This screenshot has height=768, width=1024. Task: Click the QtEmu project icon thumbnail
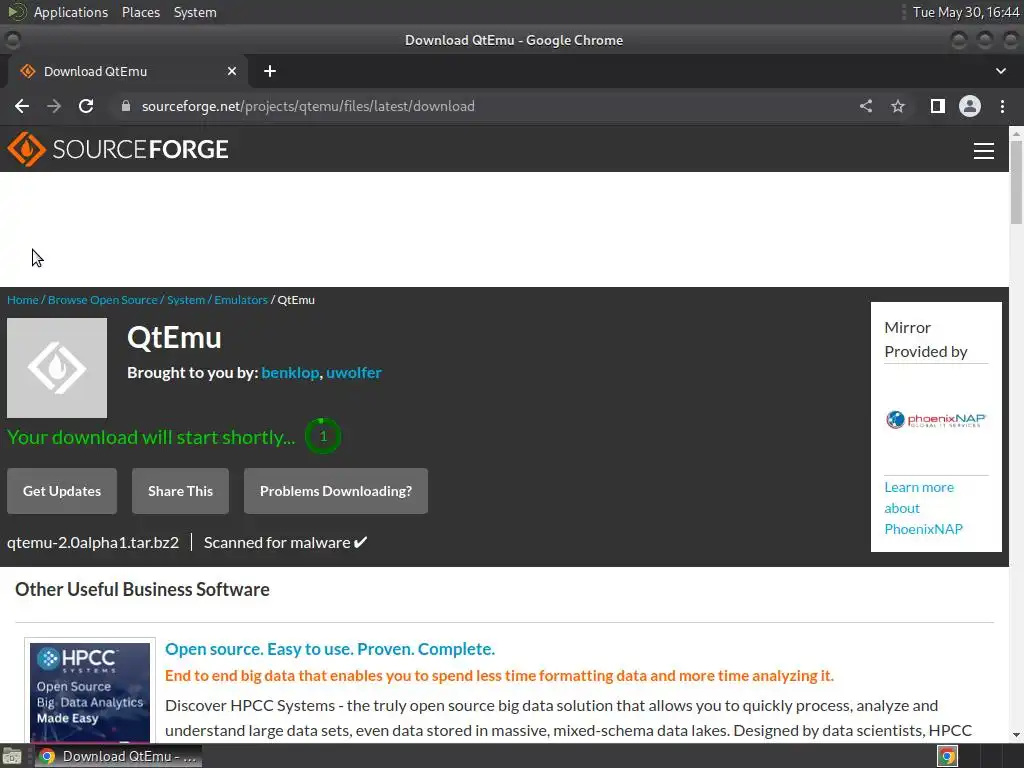[57, 368]
